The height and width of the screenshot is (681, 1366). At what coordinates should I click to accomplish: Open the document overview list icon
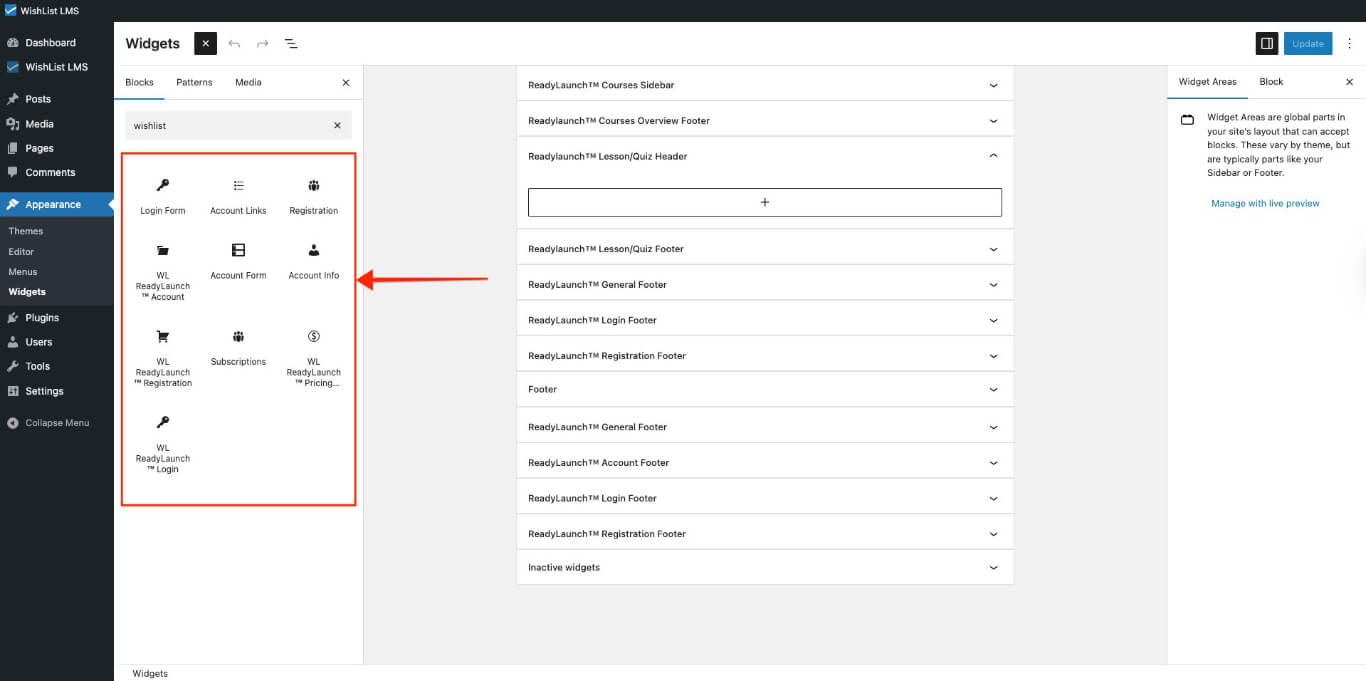pos(291,44)
